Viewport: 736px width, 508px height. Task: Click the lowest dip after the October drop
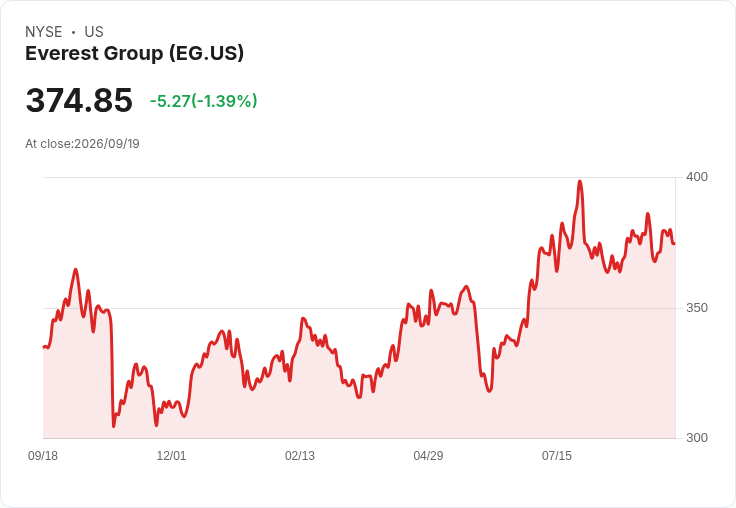point(114,426)
